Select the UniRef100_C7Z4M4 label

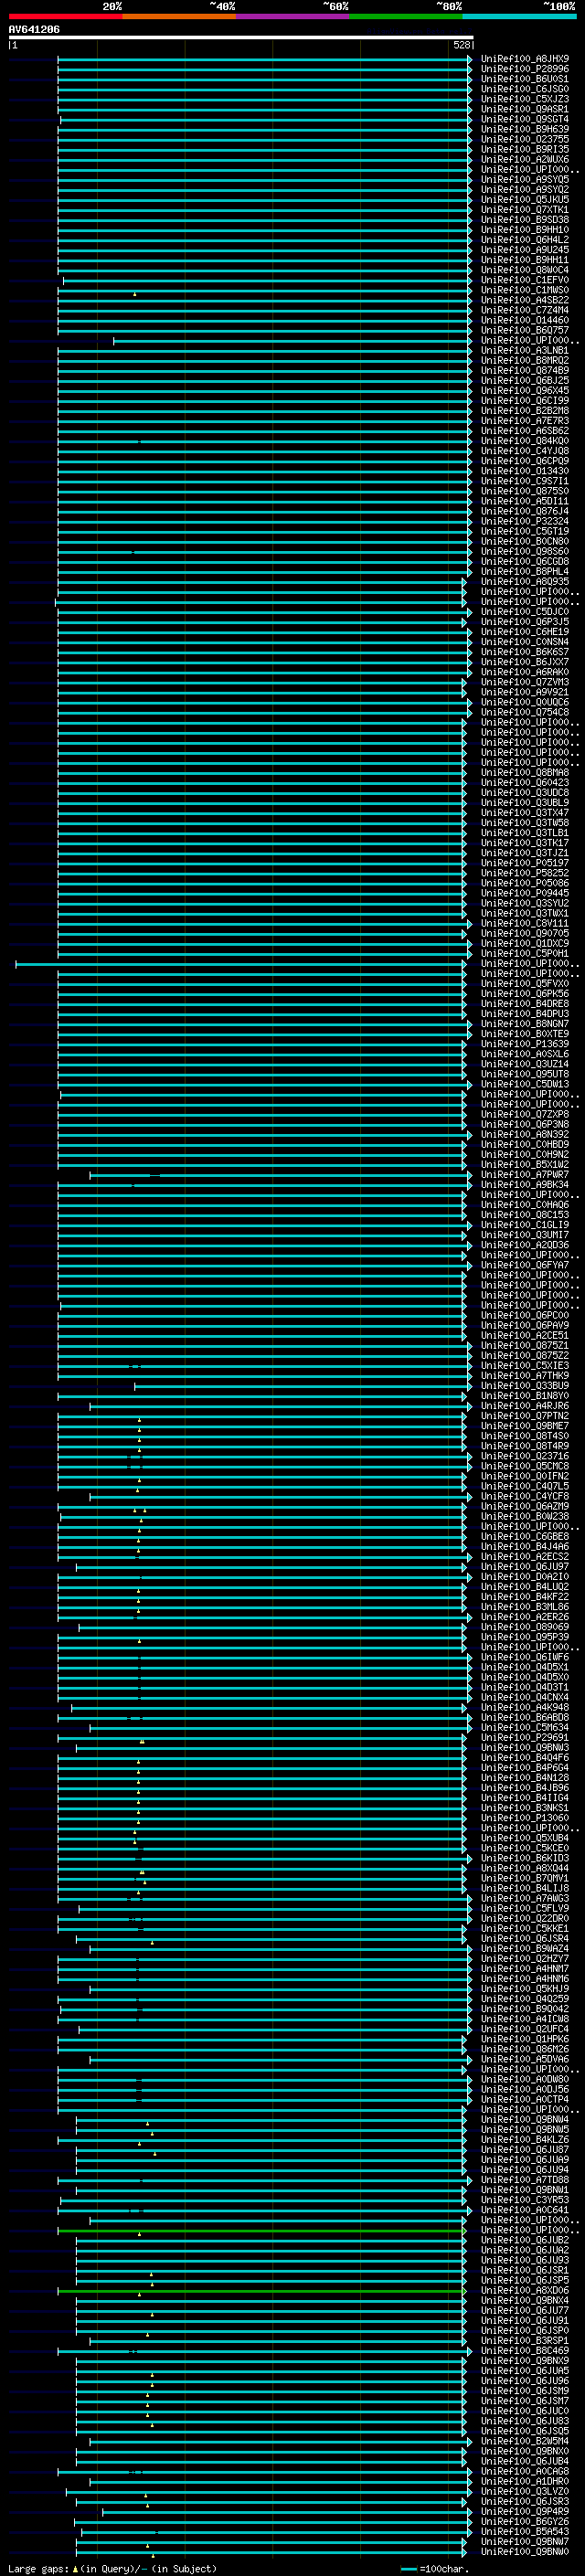(525, 310)
